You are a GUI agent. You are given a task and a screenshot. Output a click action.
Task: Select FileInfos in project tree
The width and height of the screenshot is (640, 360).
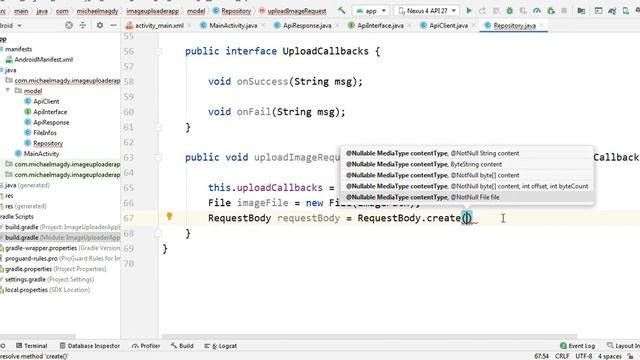(x=45, y=133)
